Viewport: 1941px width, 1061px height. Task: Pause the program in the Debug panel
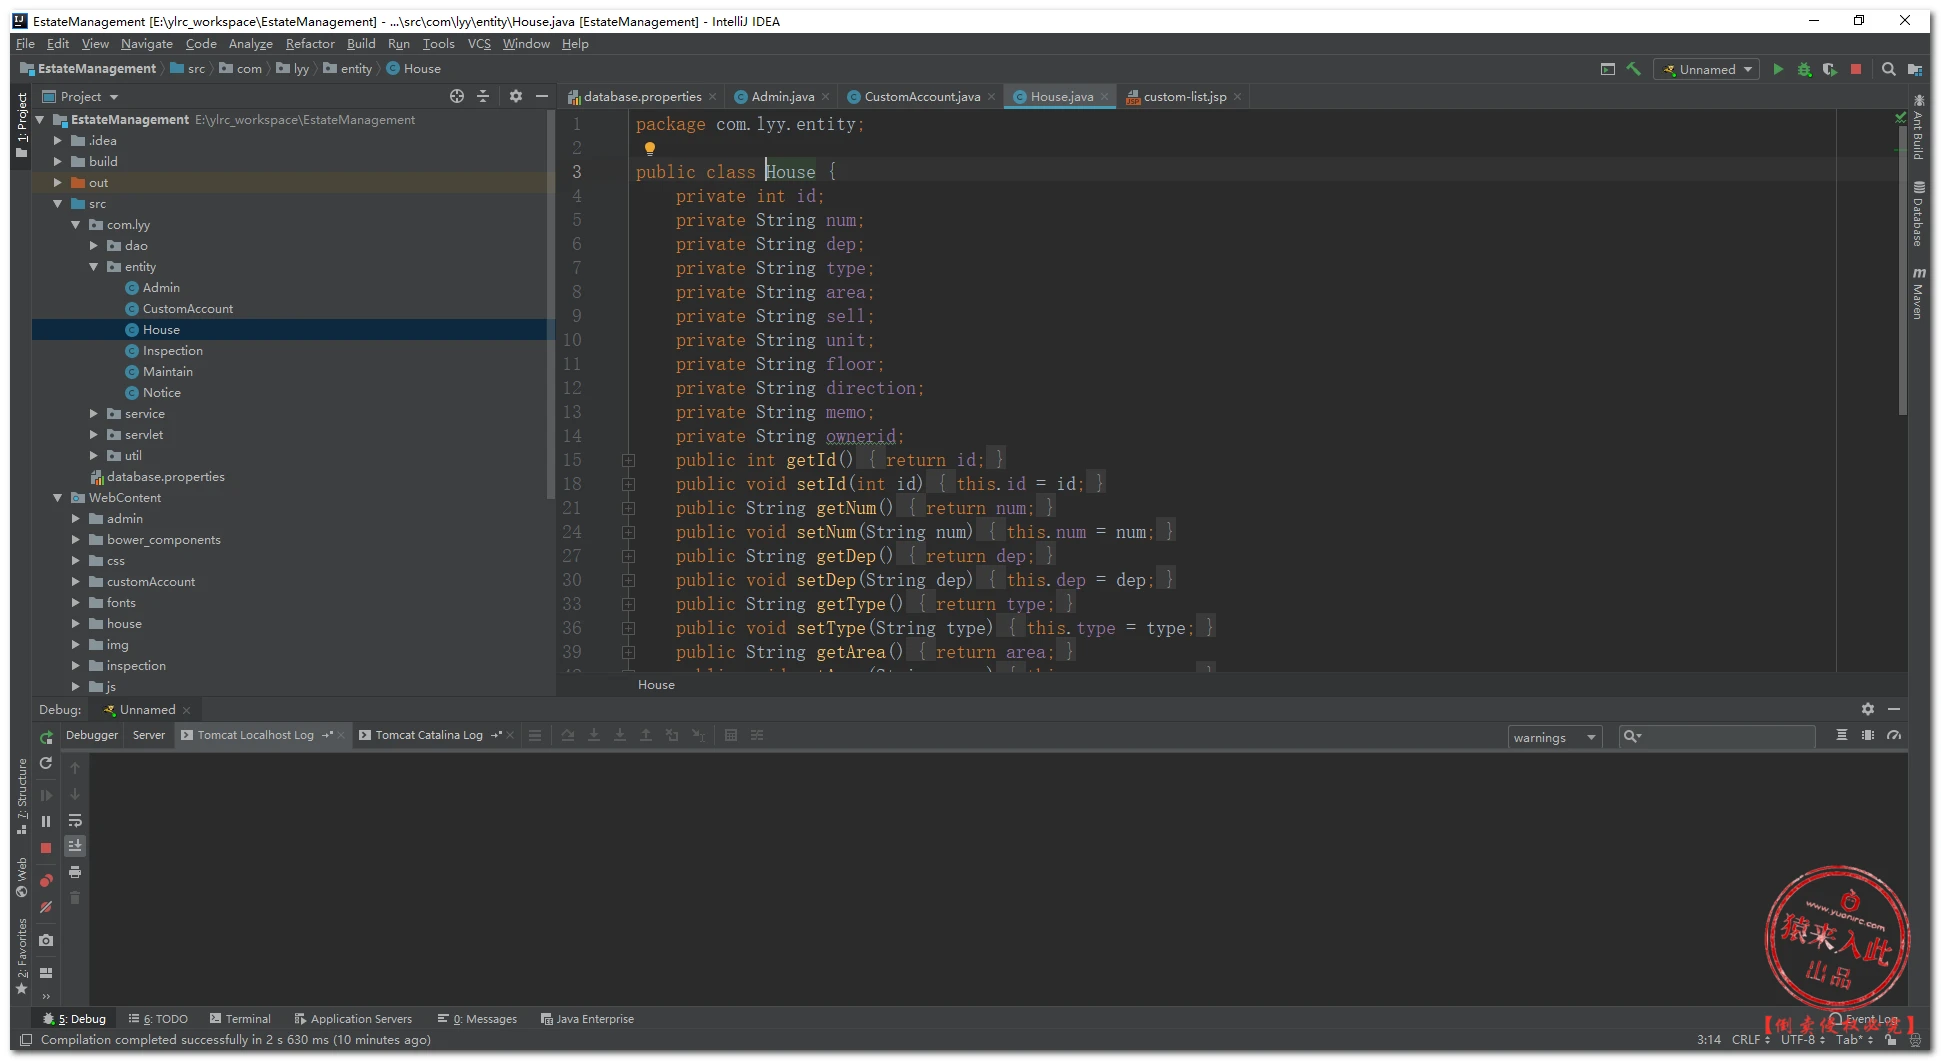point(46,822)
